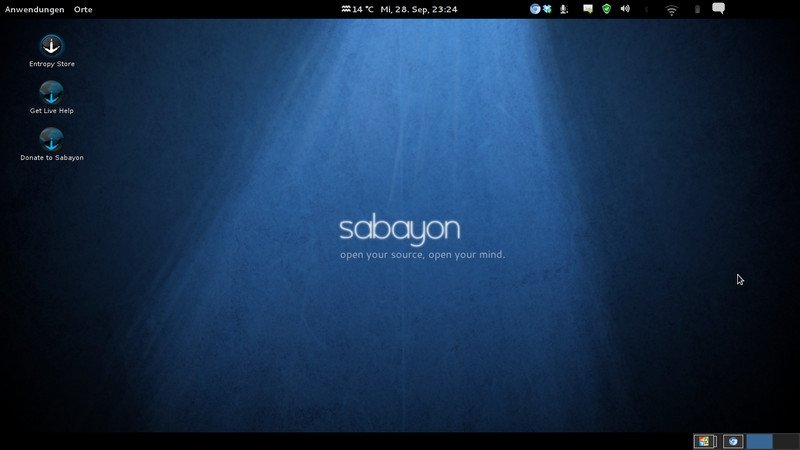
Task: Open the Anwendungen menu
Action: pos(35,9)
